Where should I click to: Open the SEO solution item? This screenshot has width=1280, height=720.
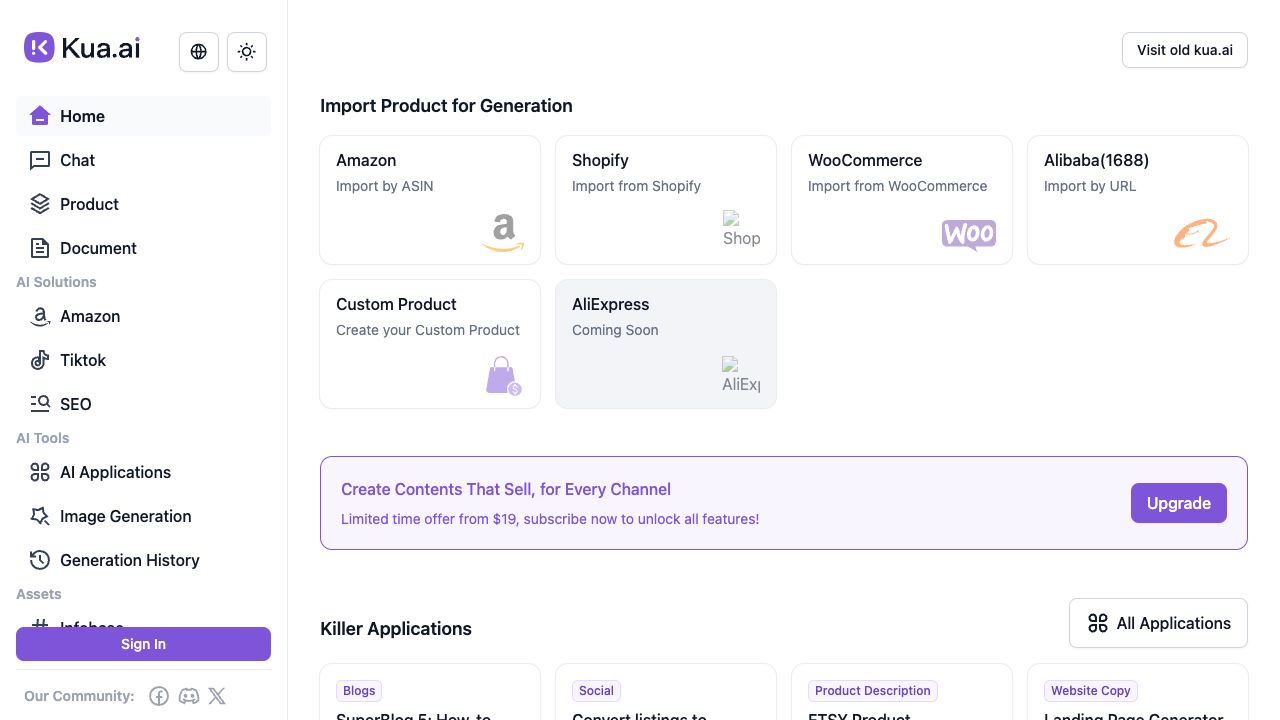[x=75, y=404]
